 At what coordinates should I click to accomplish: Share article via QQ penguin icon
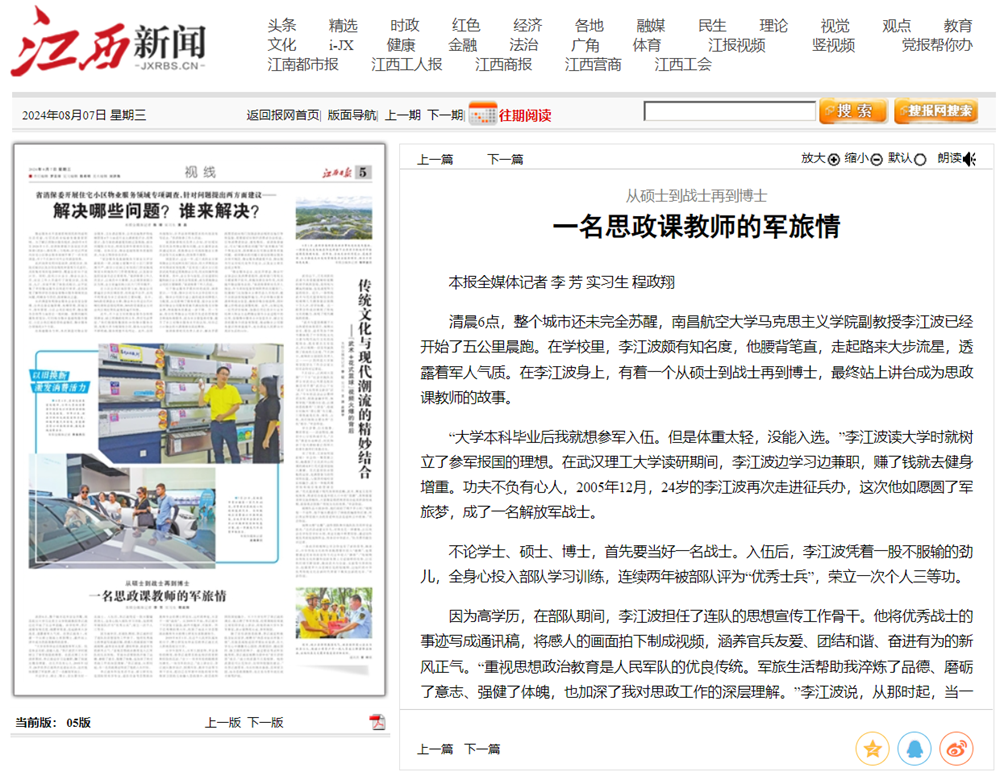(914, 748)
